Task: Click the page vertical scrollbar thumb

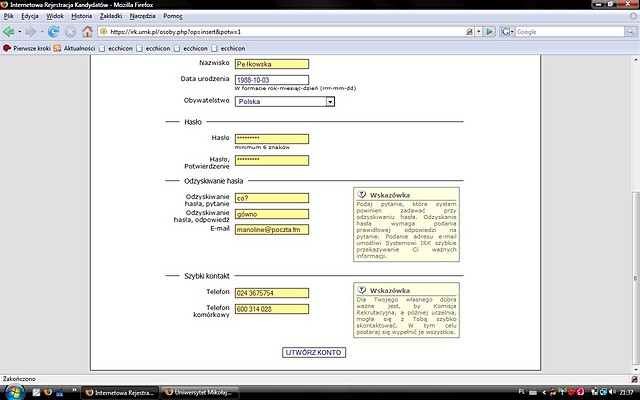Action: point(635,280)
